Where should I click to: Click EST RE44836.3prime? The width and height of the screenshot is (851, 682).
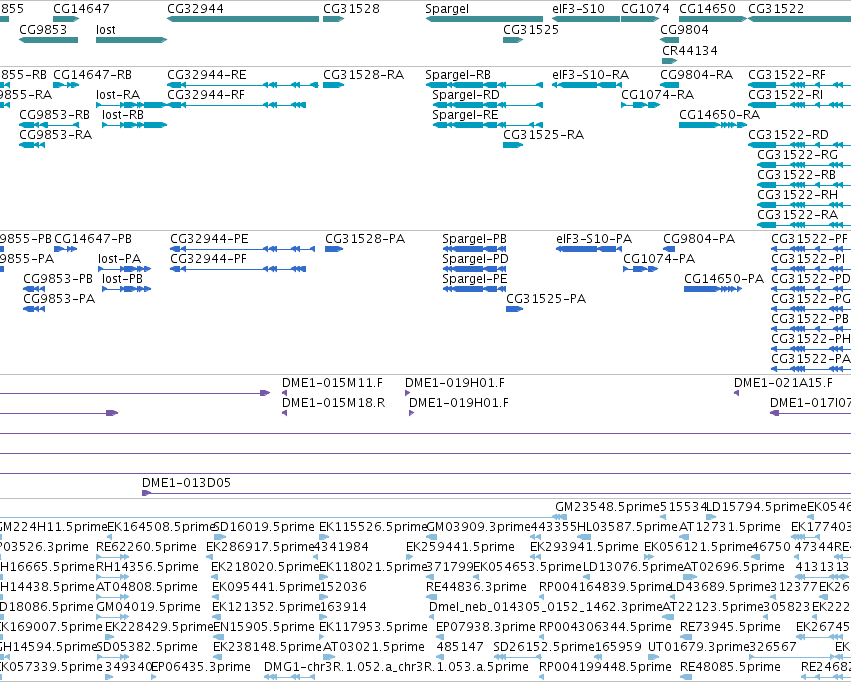coord(477,587)
